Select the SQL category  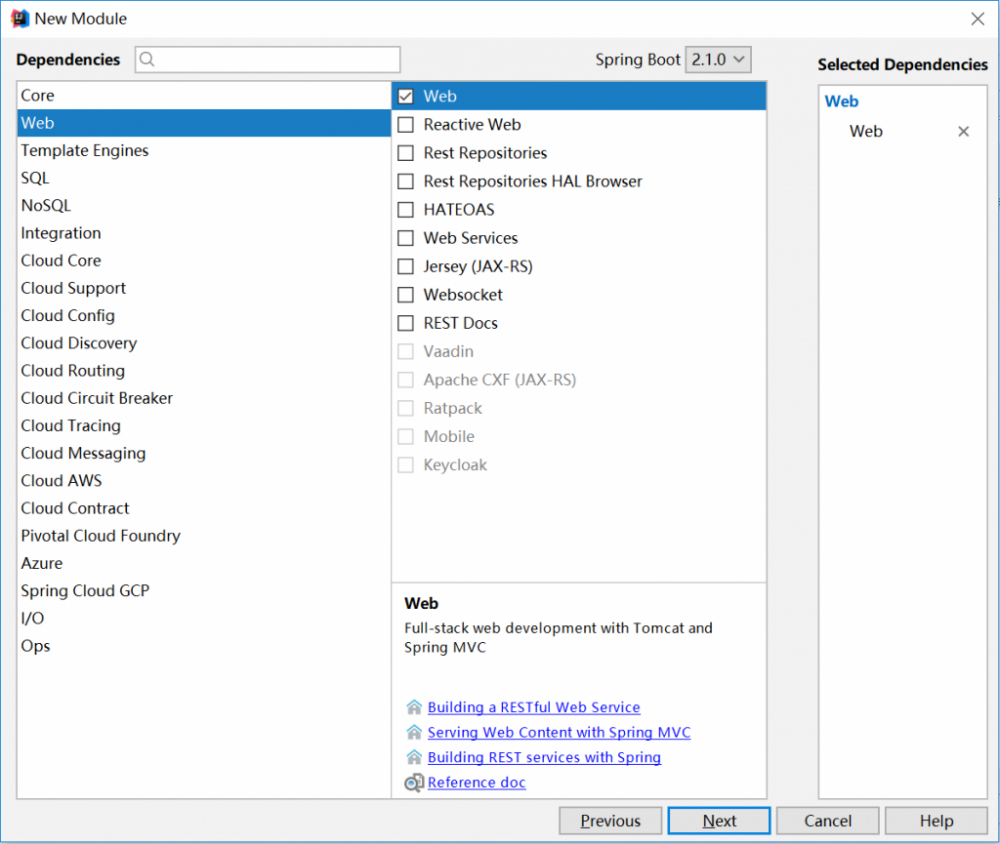[35, 178]
